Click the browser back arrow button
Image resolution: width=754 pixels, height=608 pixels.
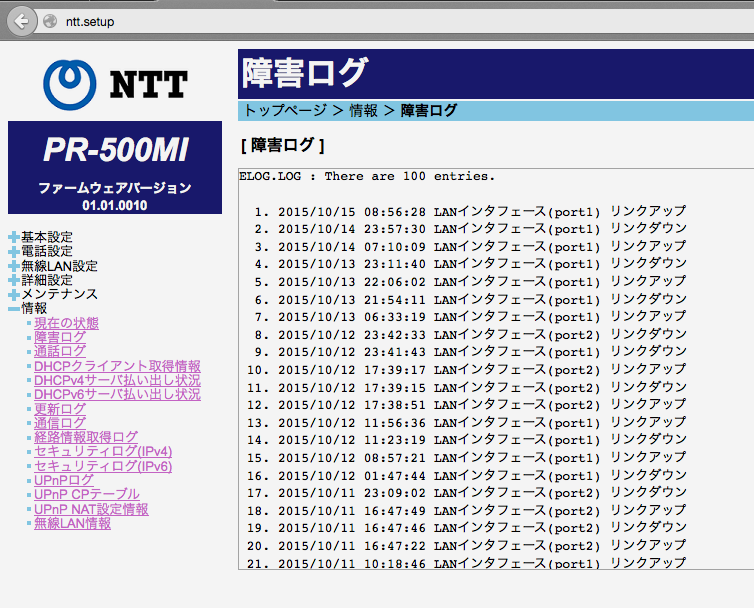[x=22, y=21]
